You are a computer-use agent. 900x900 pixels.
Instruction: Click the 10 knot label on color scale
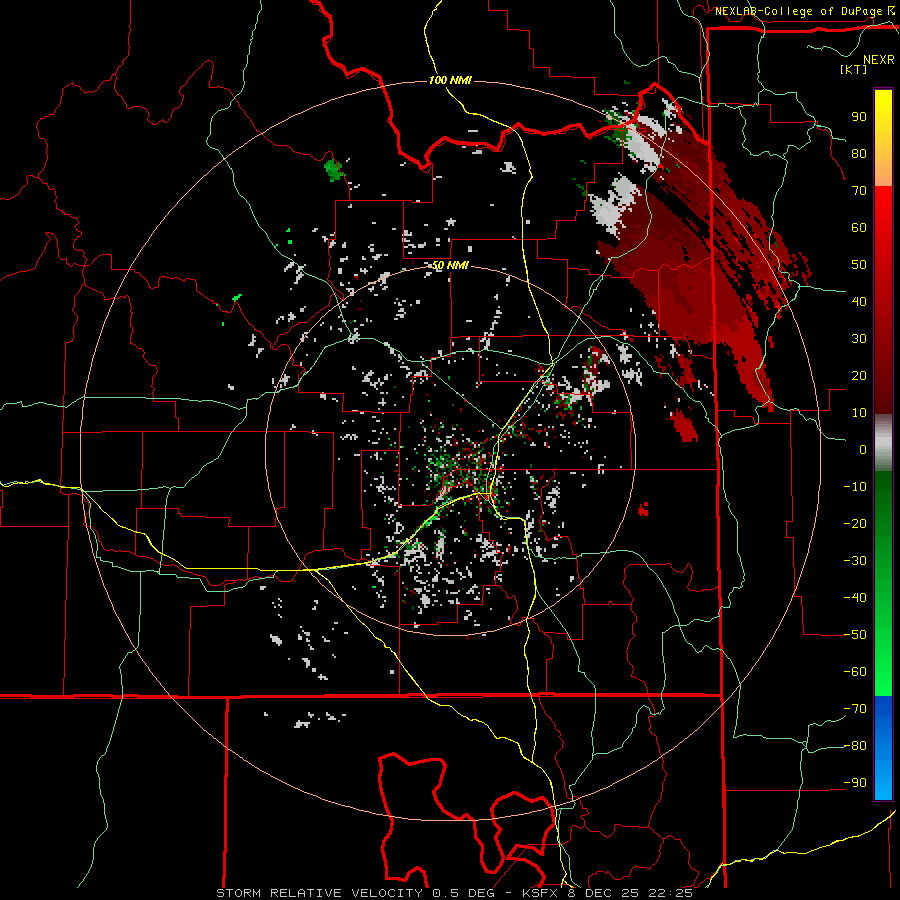coord(859,413)
